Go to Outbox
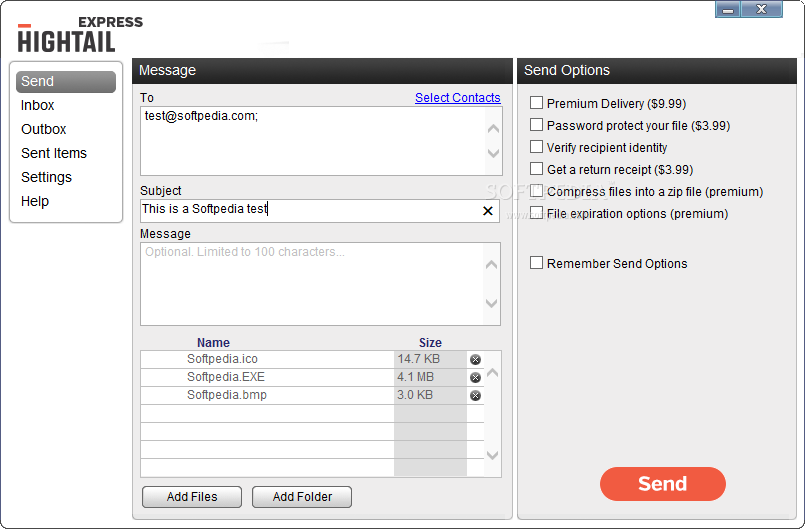The image size is (805, 529). tap(44, 129)
